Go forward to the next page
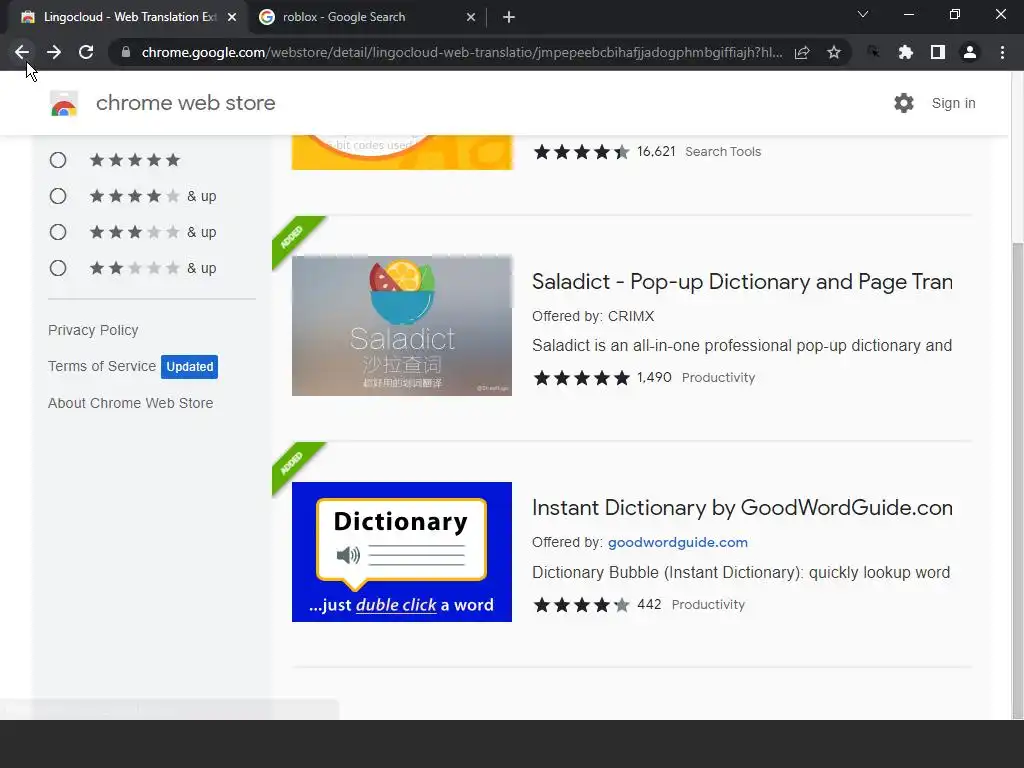 click(x=54, y=52)
